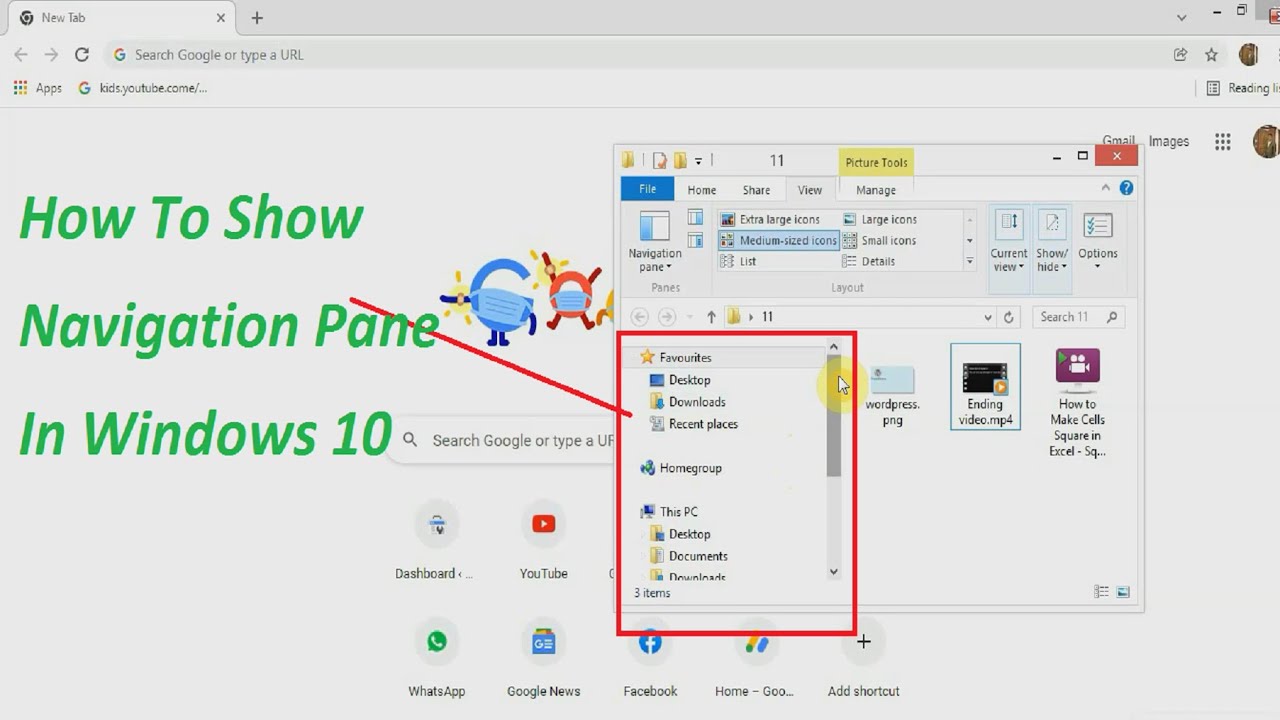
Task: Open Customize Quick Access Toolbar dropdown
Action: pyautogui.click(x=698, y=161)
